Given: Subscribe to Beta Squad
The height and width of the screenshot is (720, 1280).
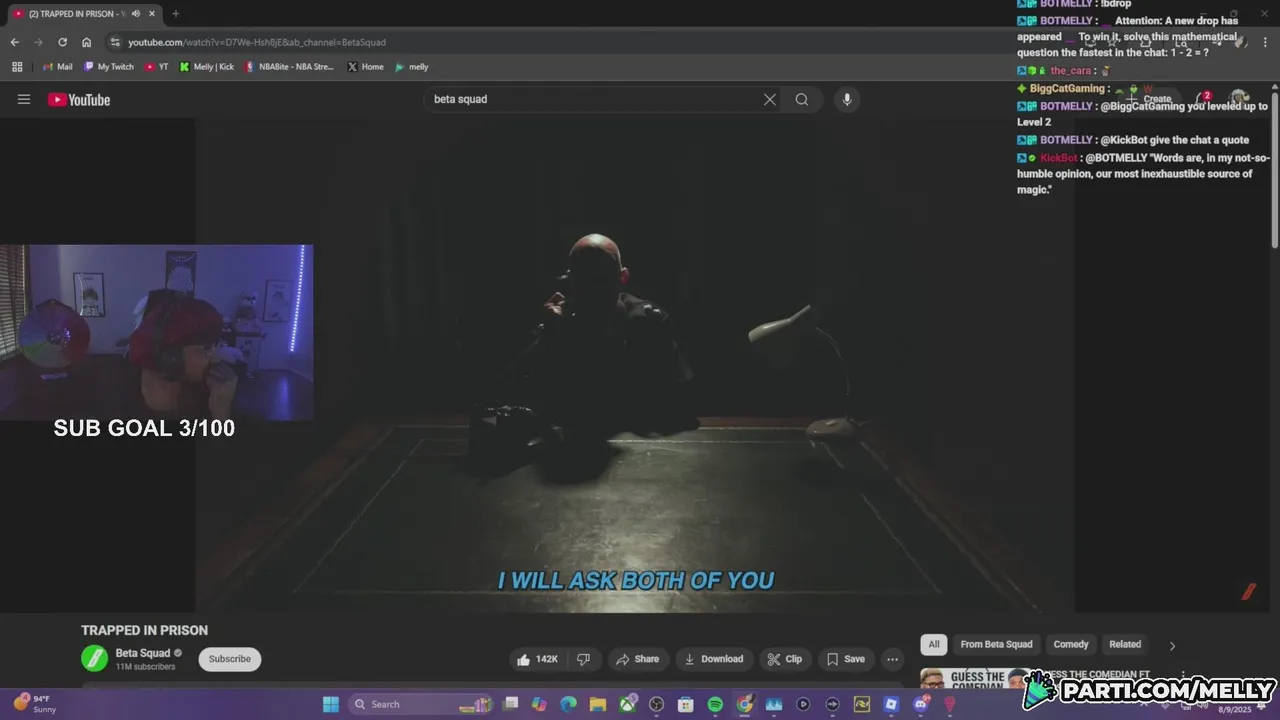Looking at the screenshot, I should [229, 659].
